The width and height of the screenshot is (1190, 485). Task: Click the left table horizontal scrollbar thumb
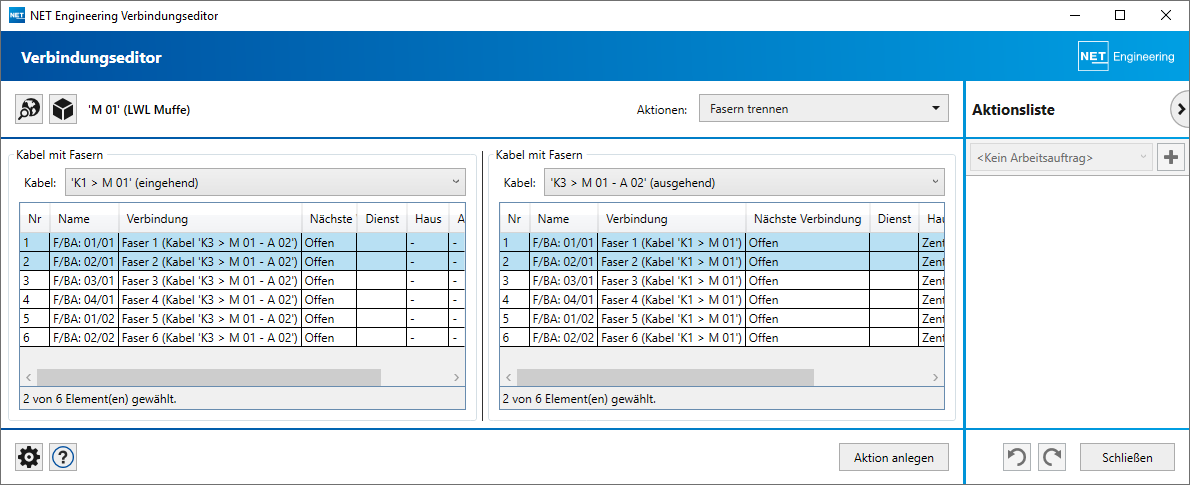pos(209,377)
